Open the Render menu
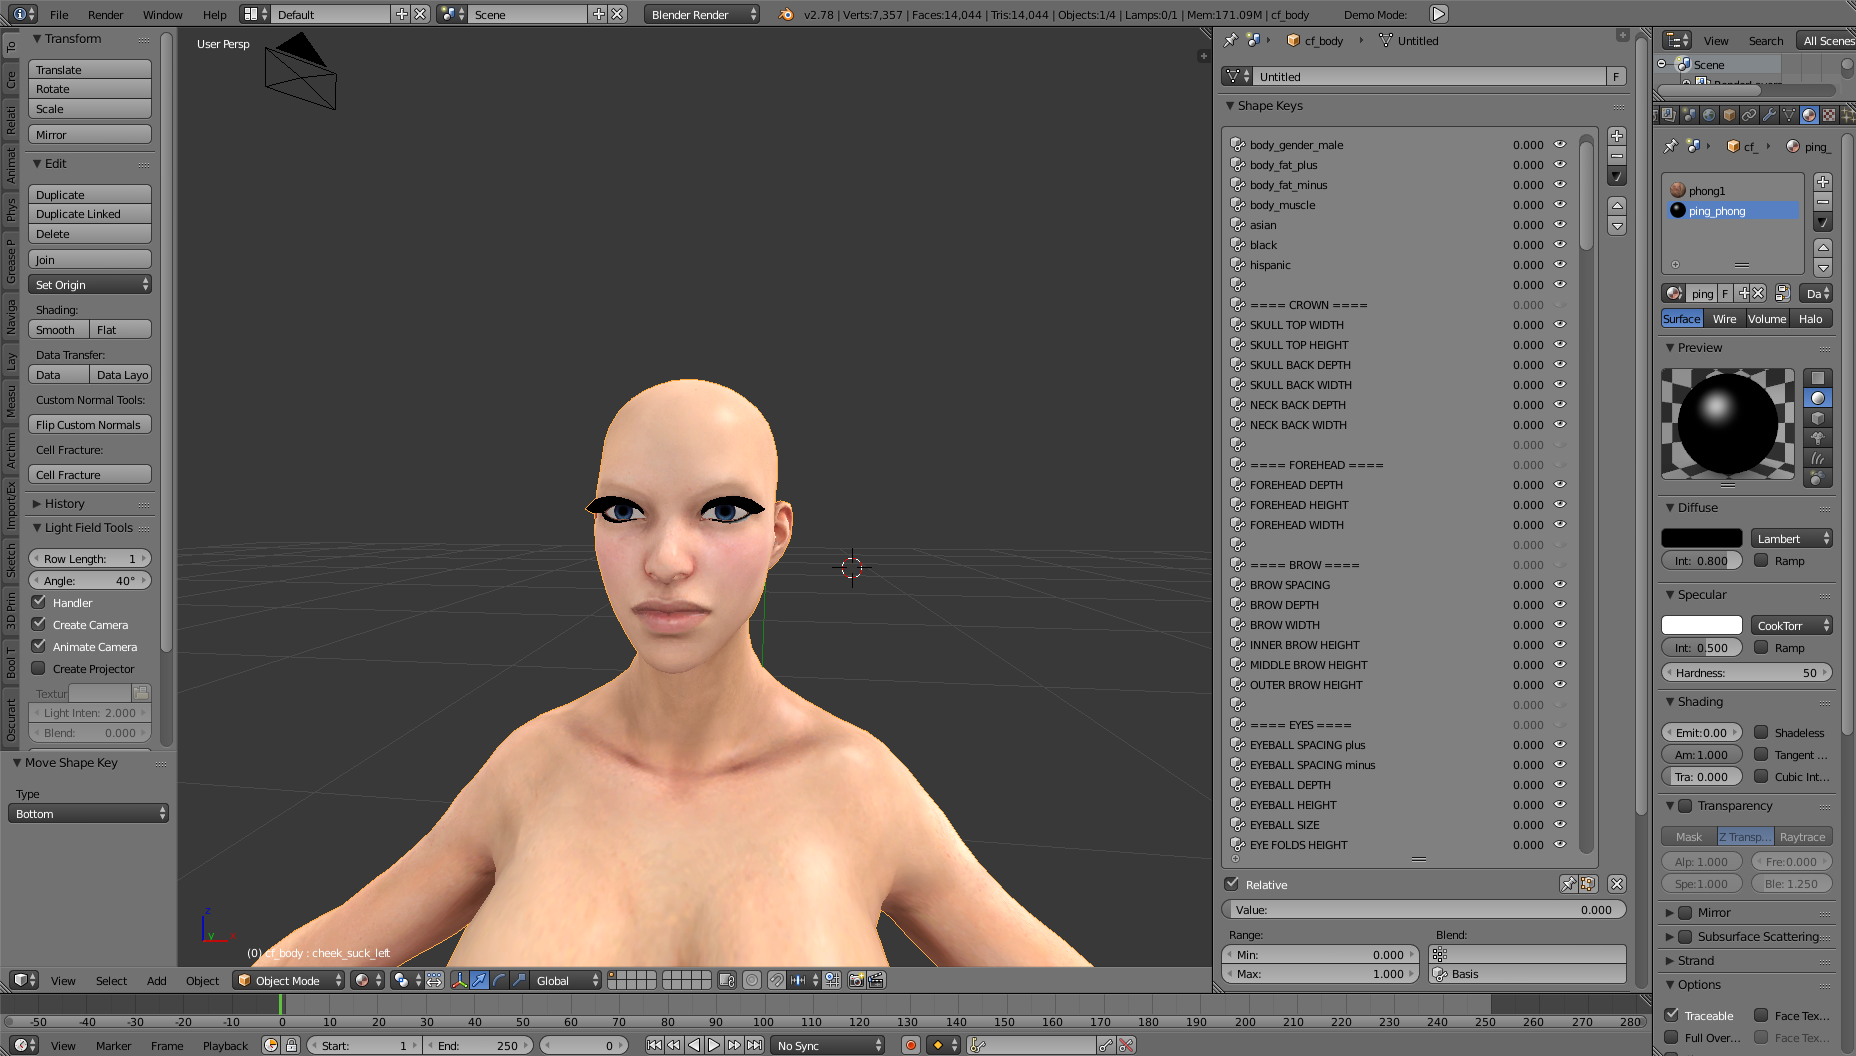Image resolution: width=1856 pixels, height=1056 pixels. click(105, 14)
